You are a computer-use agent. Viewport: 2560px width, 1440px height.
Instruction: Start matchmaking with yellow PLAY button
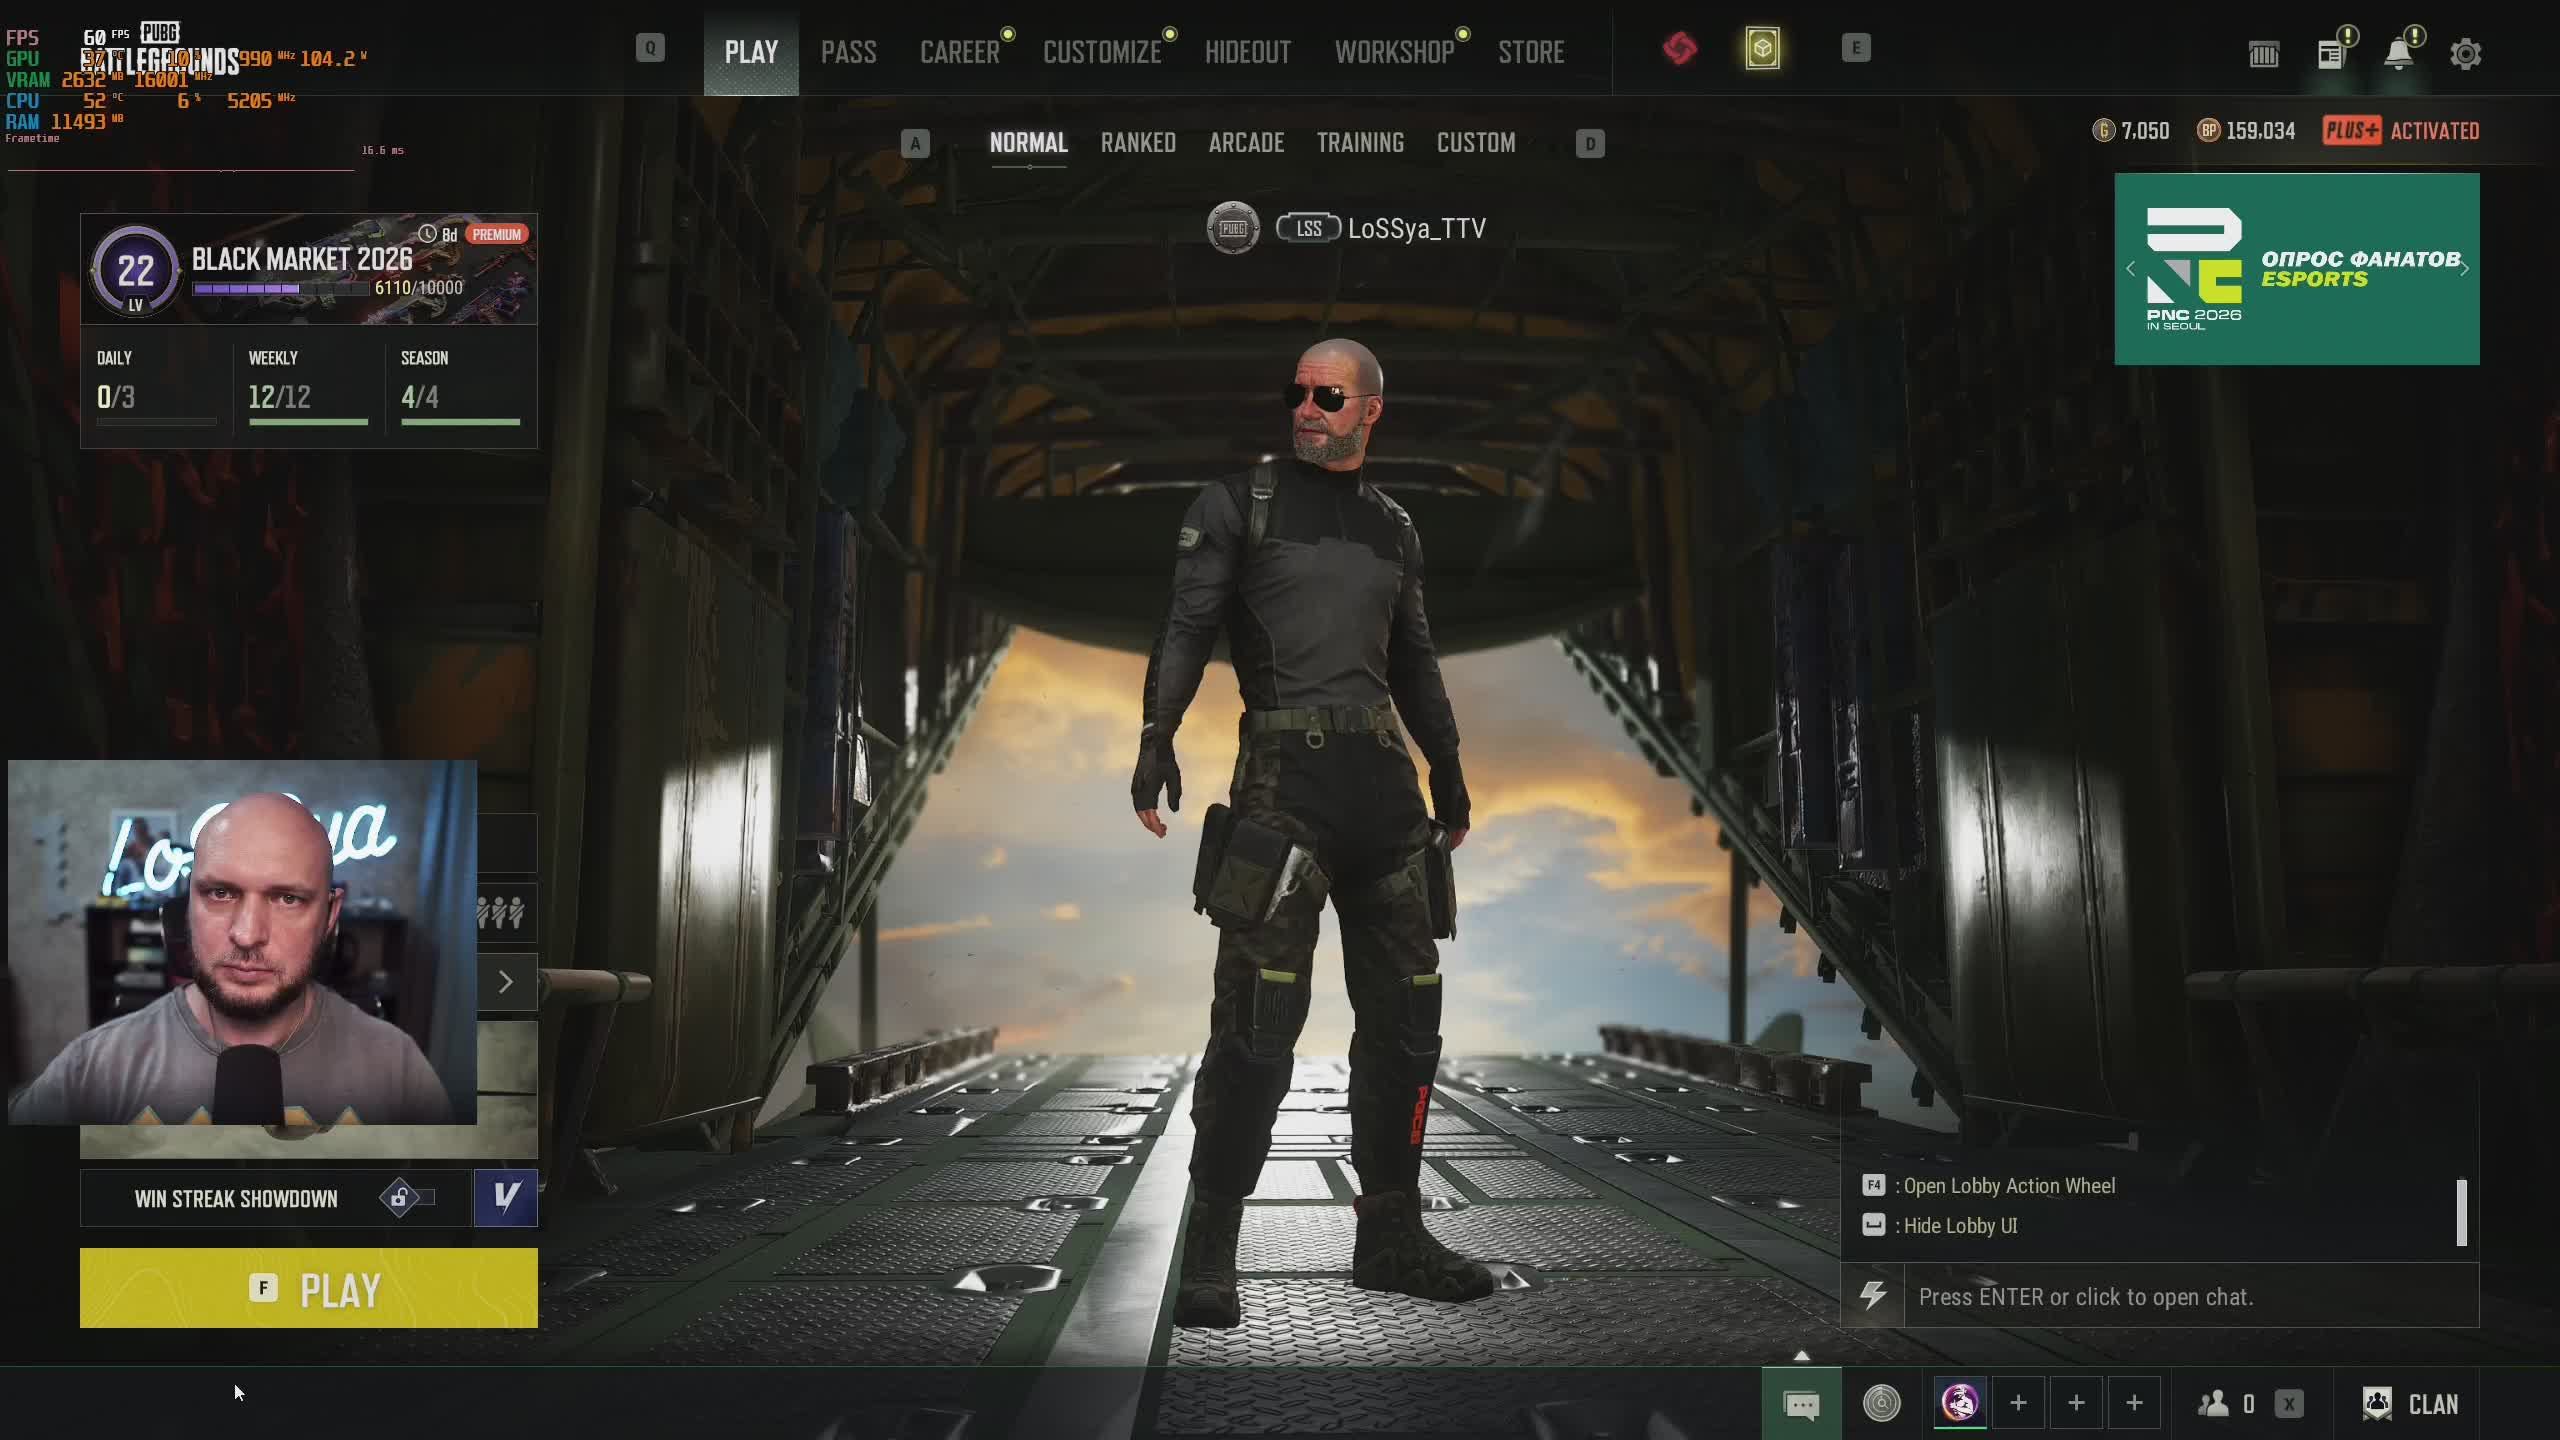click(x=309, y=1288)
